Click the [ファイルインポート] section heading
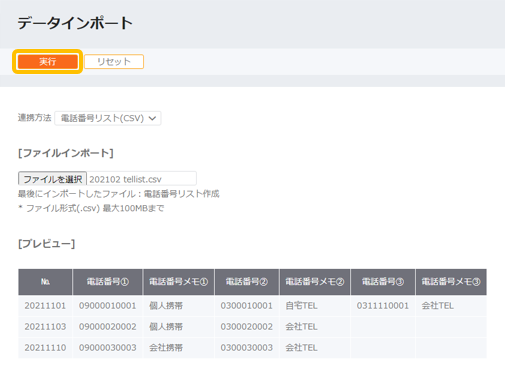505x368 pixels. tap(66, 153)
